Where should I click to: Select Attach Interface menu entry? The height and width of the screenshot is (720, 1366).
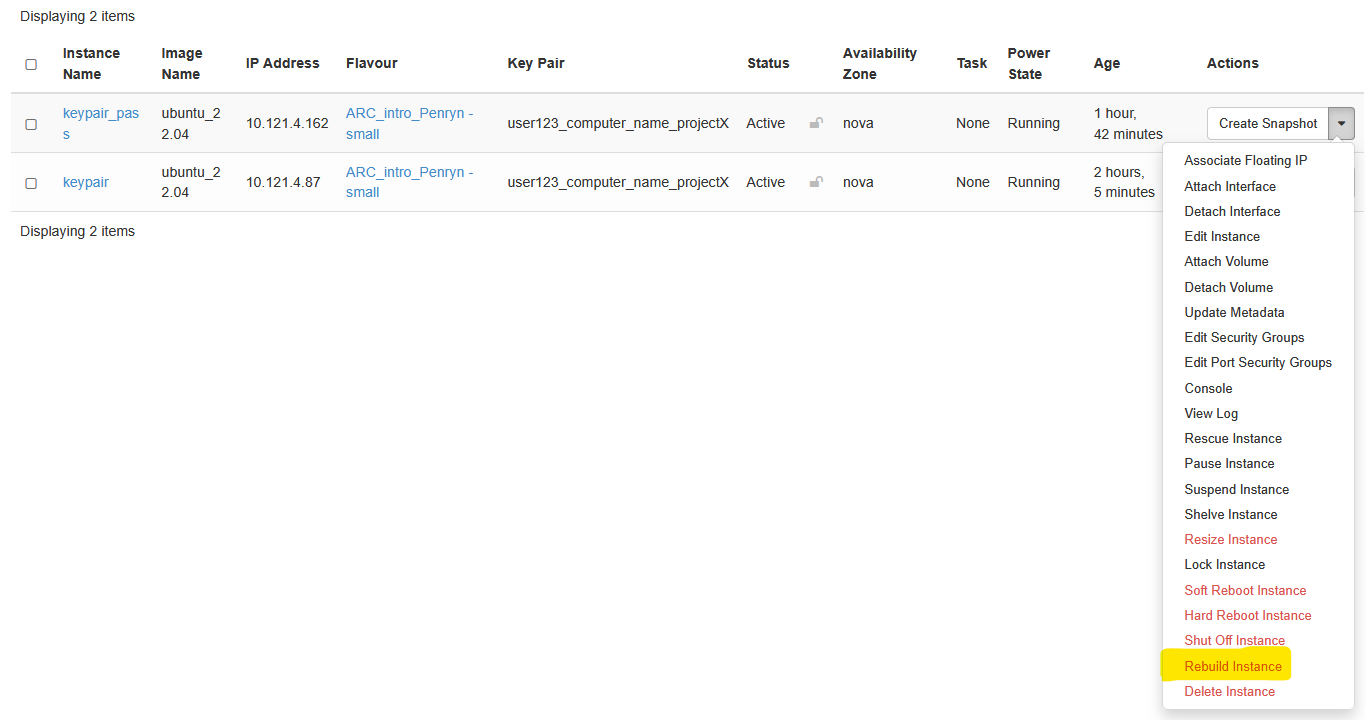(x=1230, y=186)
